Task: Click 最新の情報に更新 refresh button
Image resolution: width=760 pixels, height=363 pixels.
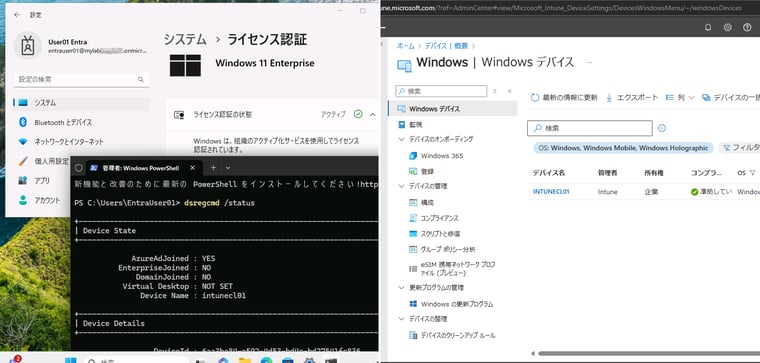Action: [x=564, y=97]
